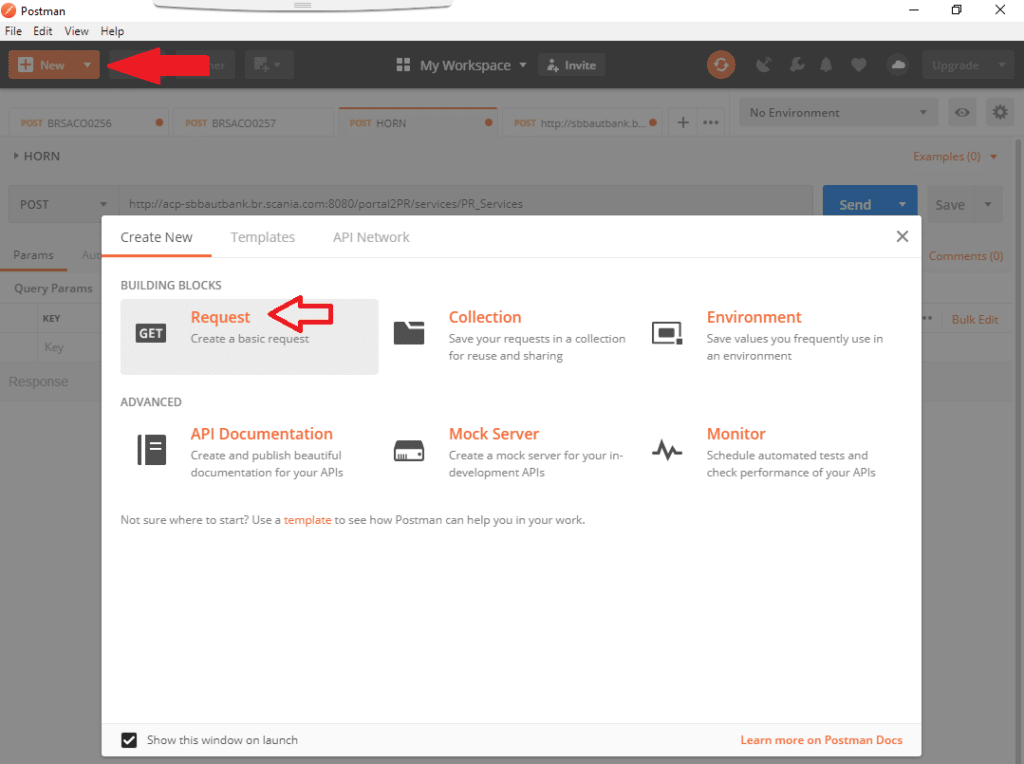Open the View menu
The width and height of the screenshot is (1024, 764).
pos(76,31)
